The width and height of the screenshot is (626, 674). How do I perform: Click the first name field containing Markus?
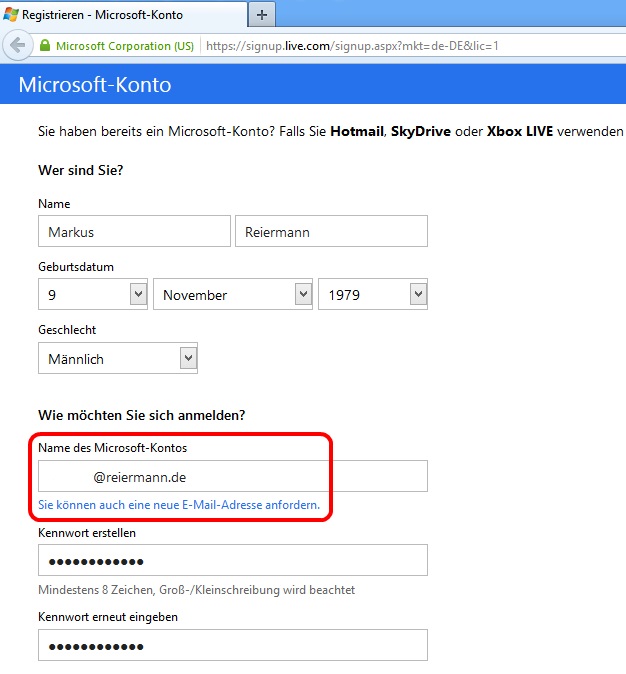134,231
